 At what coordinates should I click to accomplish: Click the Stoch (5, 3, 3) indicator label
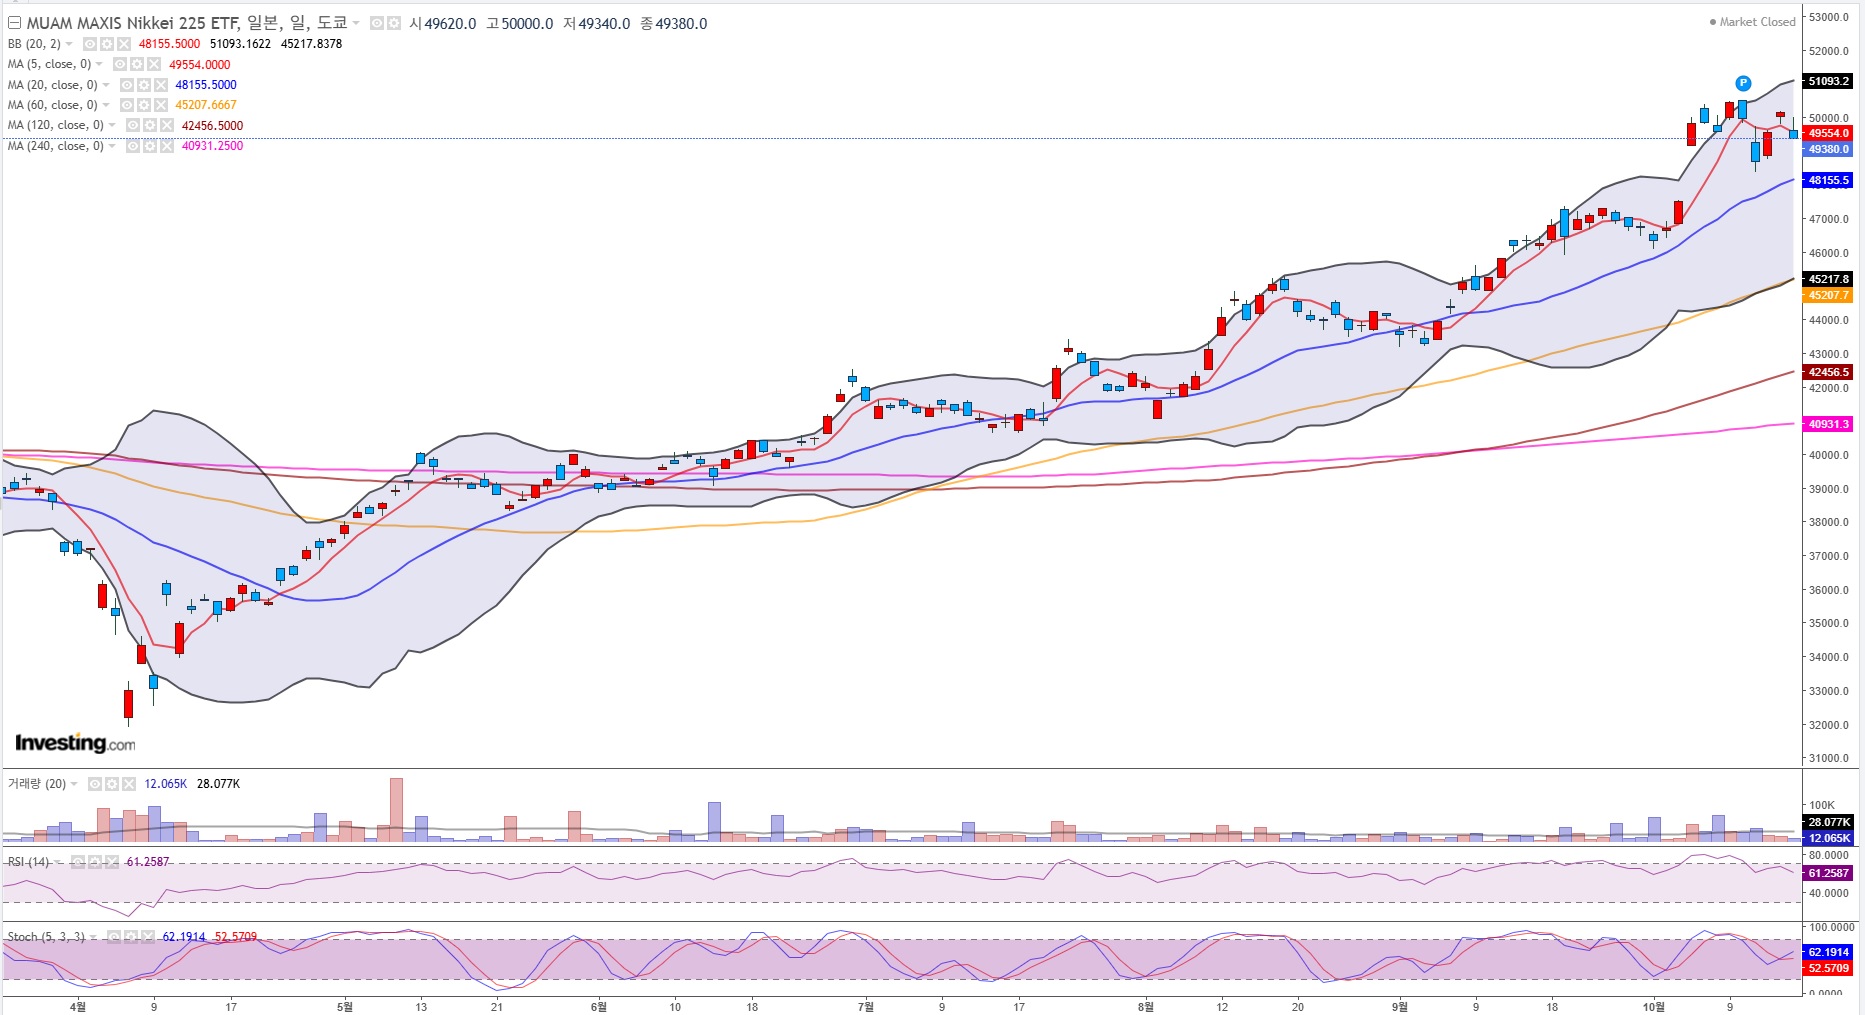tap(46, 937)
